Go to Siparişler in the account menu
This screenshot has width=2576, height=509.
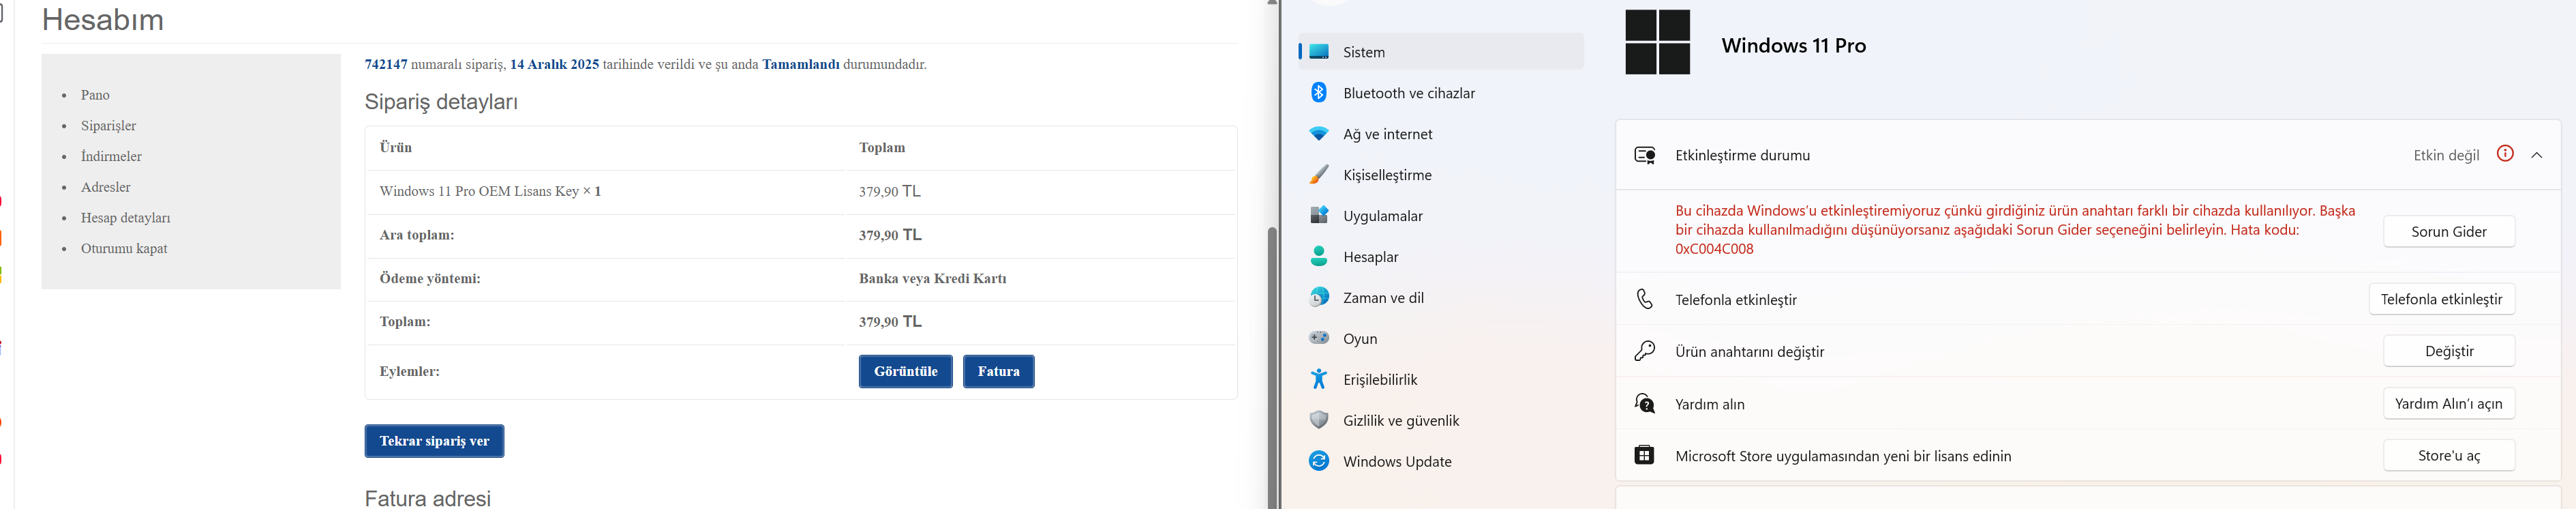click(x=108, y=126)
